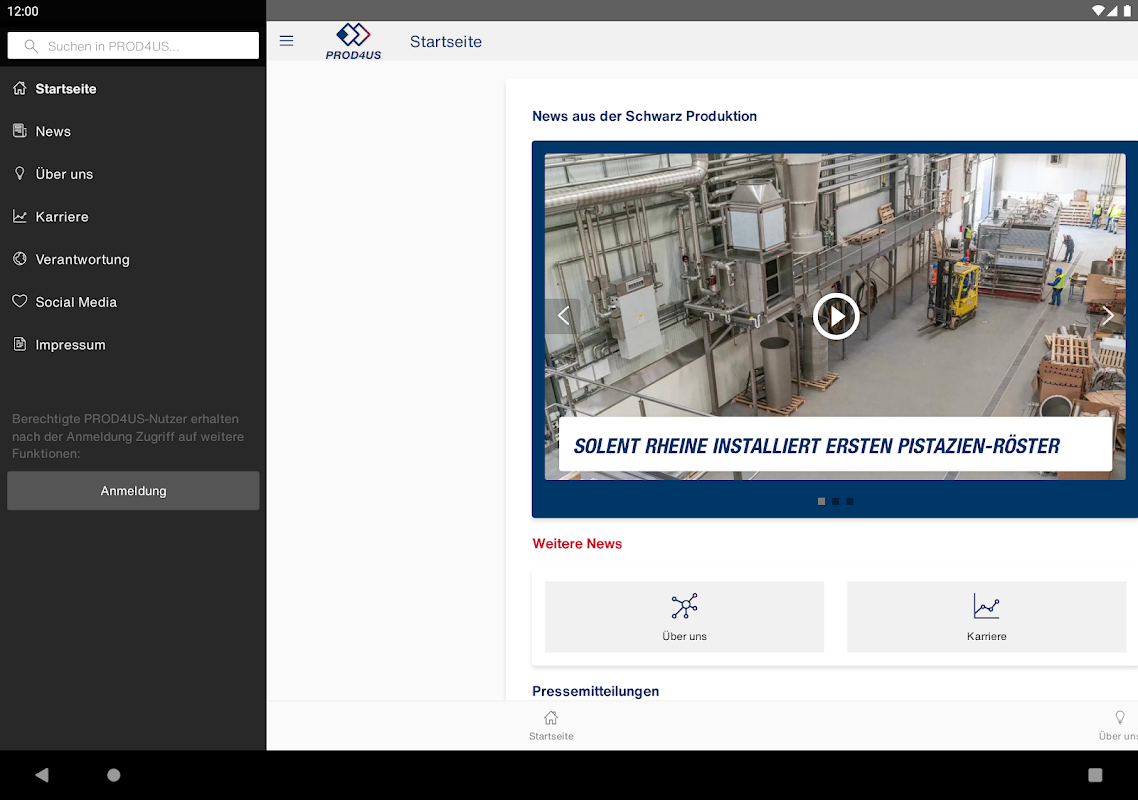This screenshot has height=800, width=1138.
Task: Select the third carousel indicator dot
Action: [x=849, y=501]
